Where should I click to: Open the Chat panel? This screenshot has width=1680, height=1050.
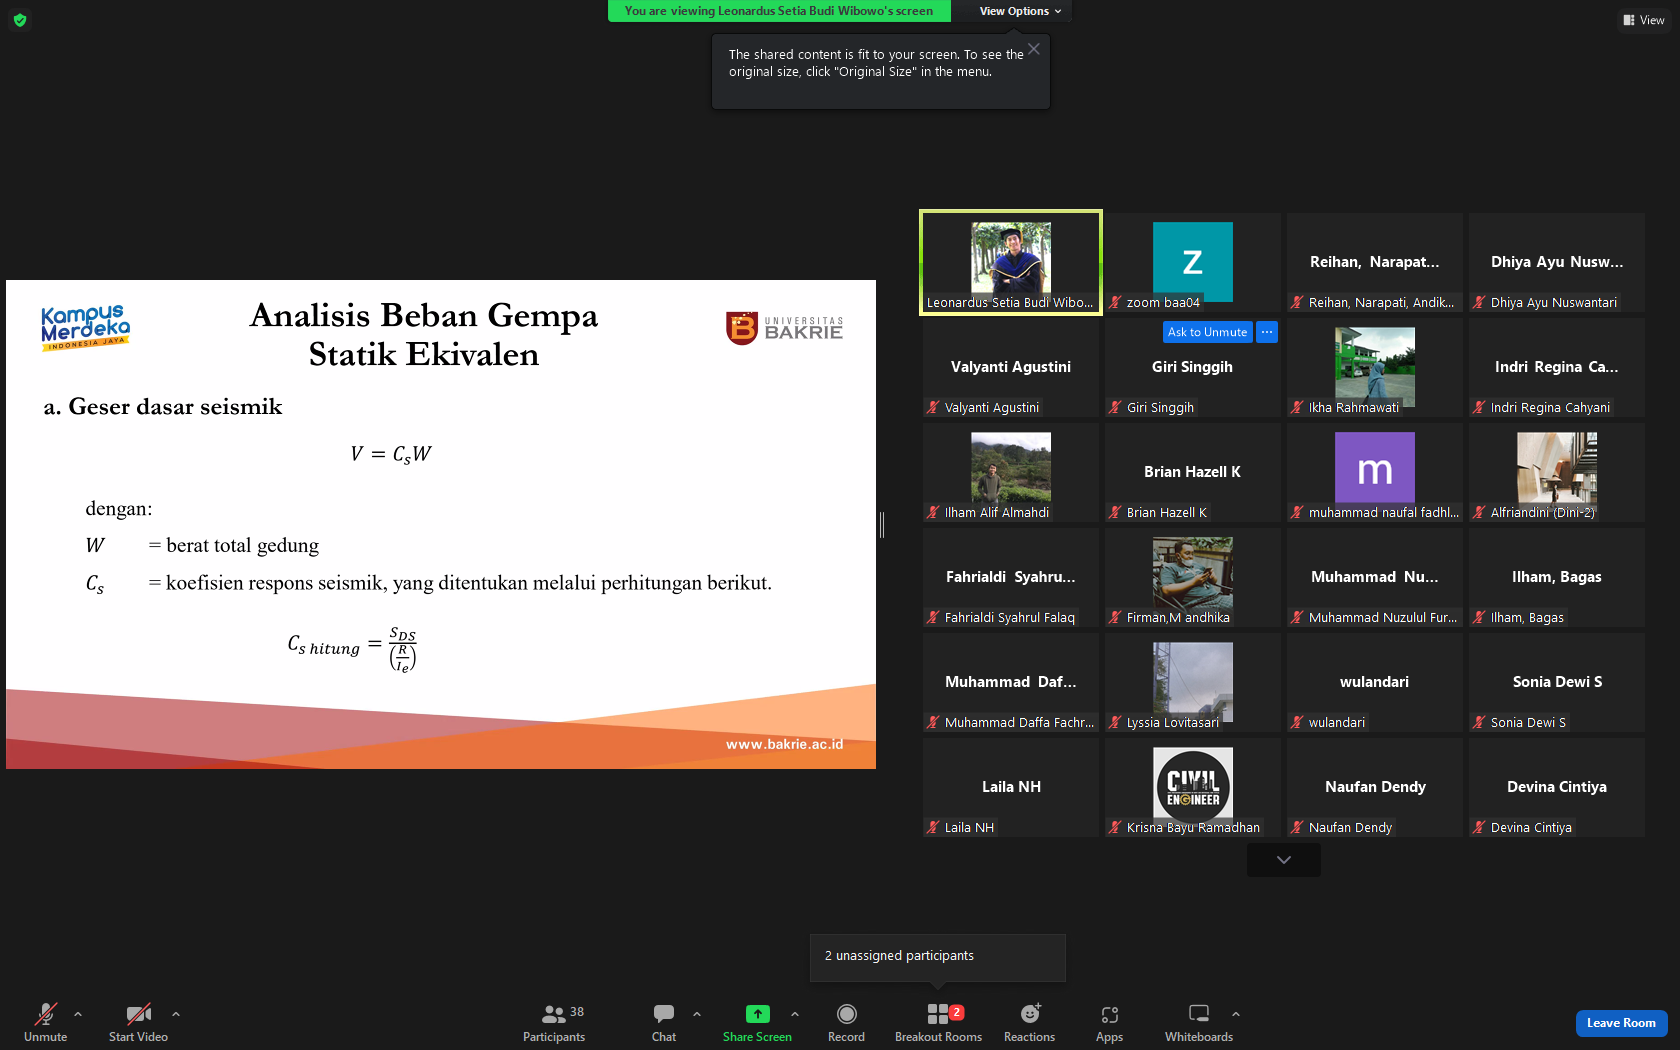coord(664,1022)
